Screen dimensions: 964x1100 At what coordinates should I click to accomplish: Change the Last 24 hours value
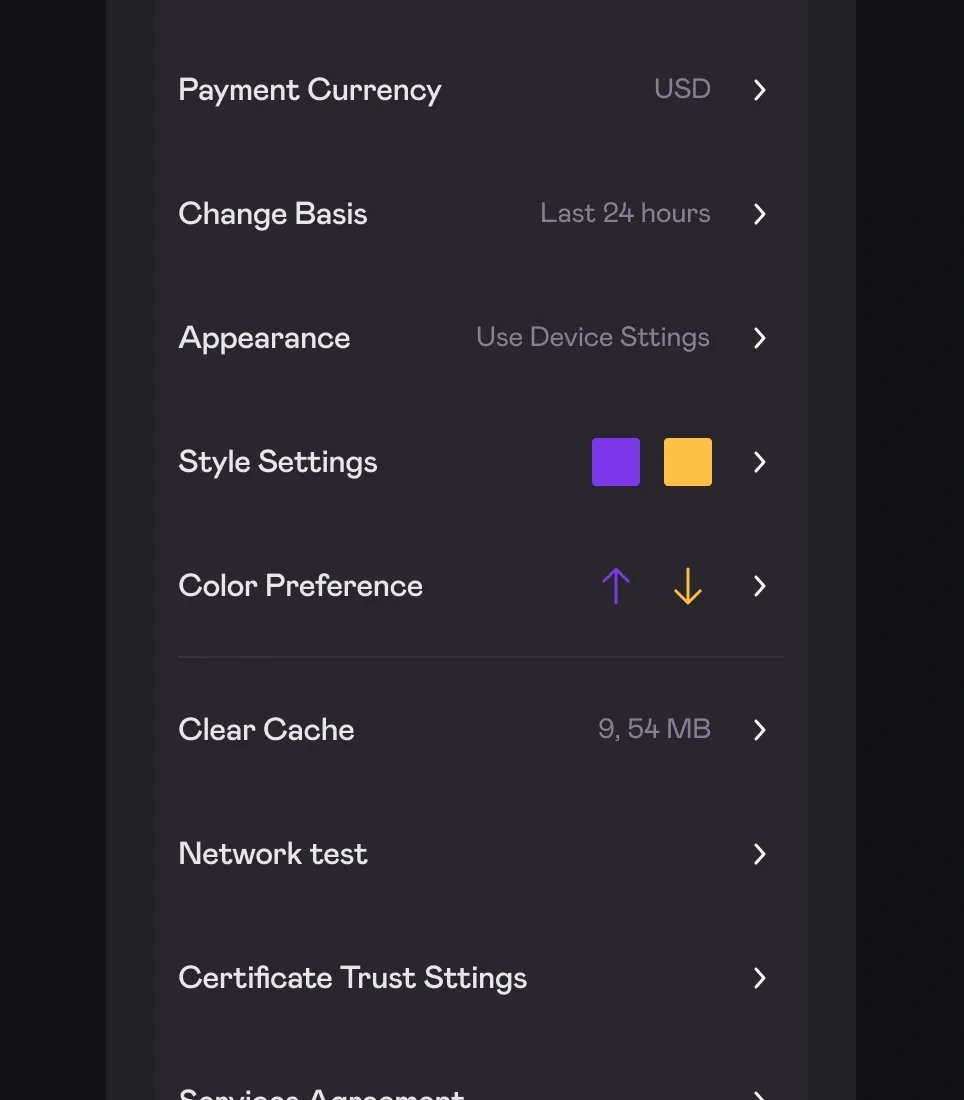click(625, 213)
